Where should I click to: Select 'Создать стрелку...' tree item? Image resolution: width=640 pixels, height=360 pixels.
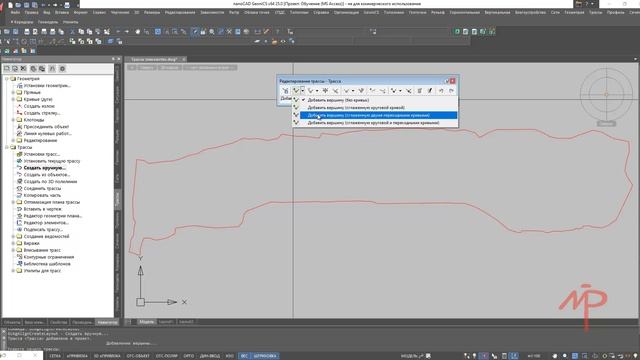(42, 113)
